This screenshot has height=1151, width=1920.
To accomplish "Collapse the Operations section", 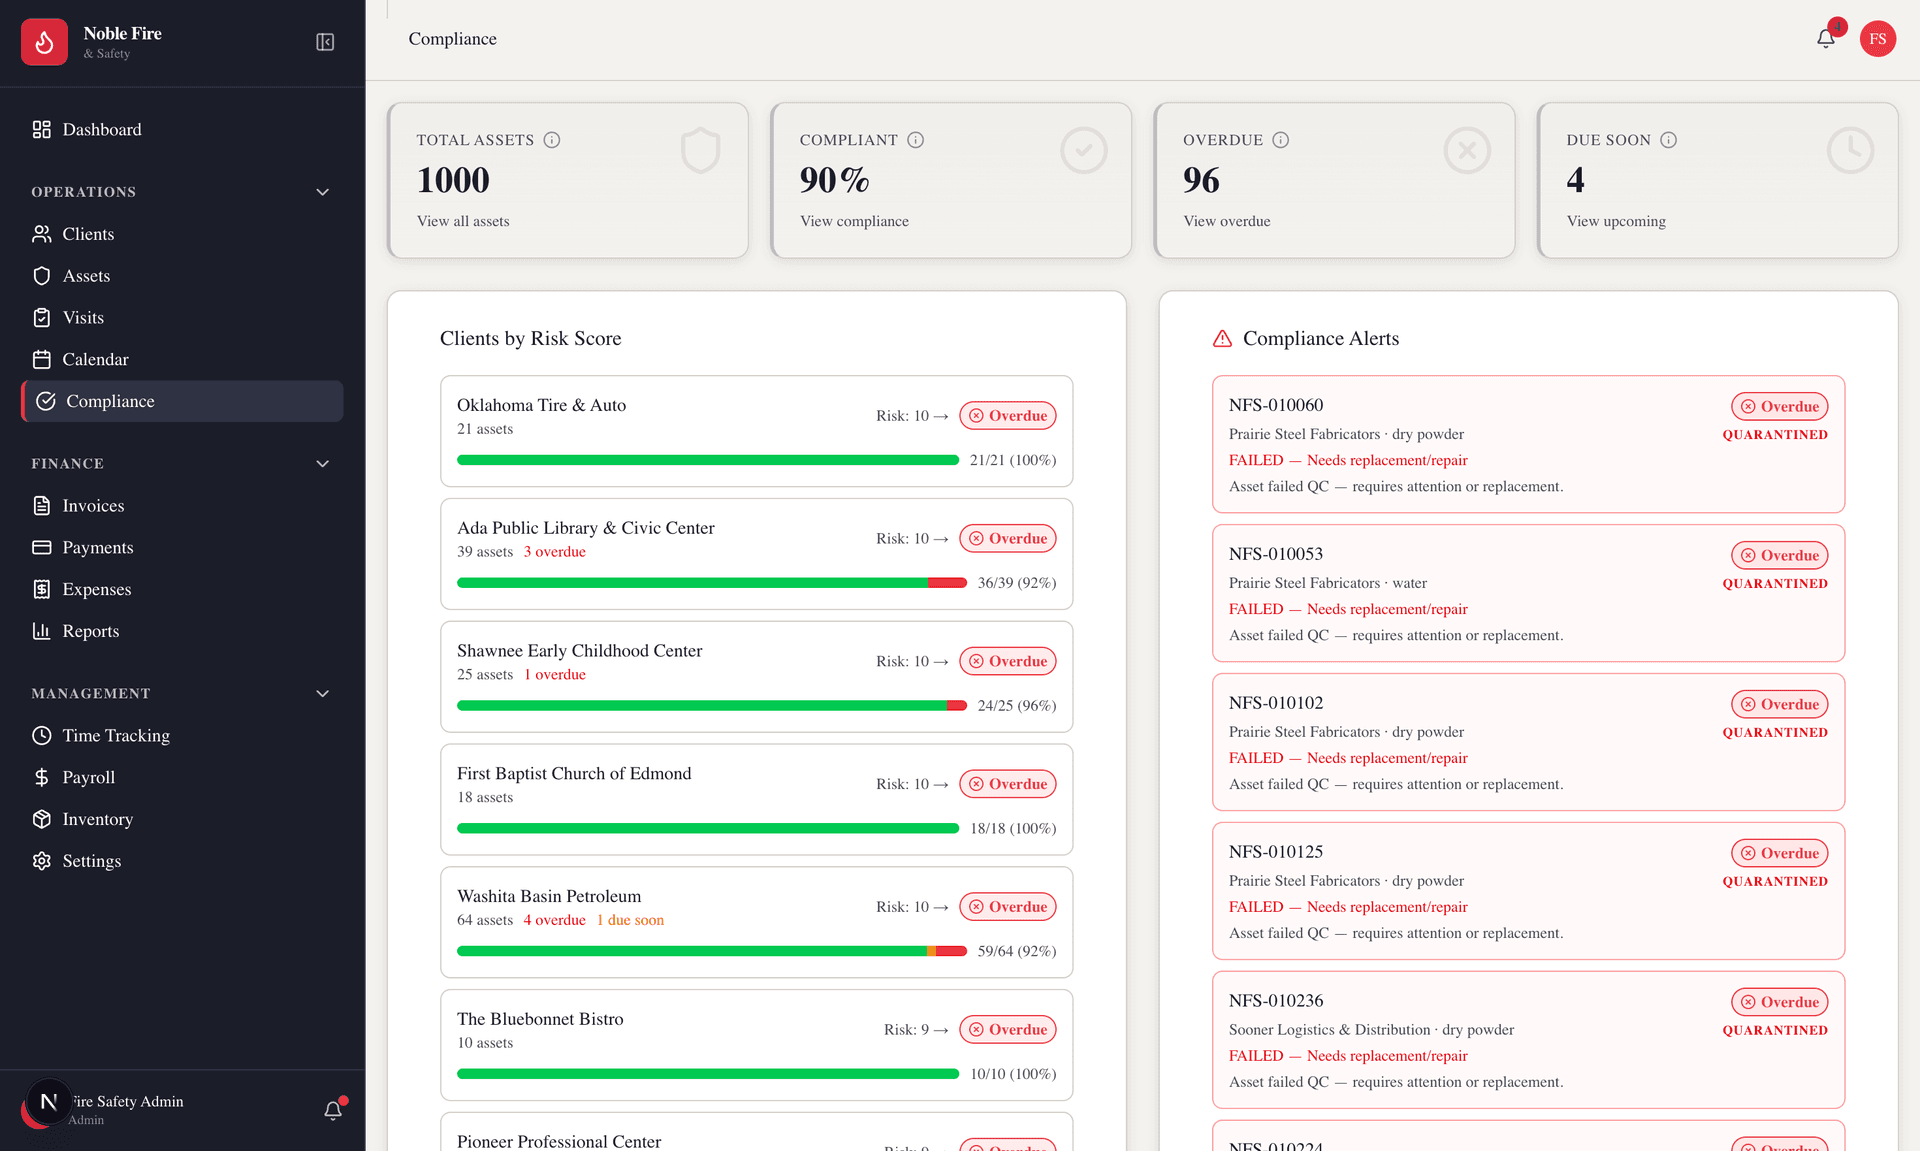I will (322, 191).
